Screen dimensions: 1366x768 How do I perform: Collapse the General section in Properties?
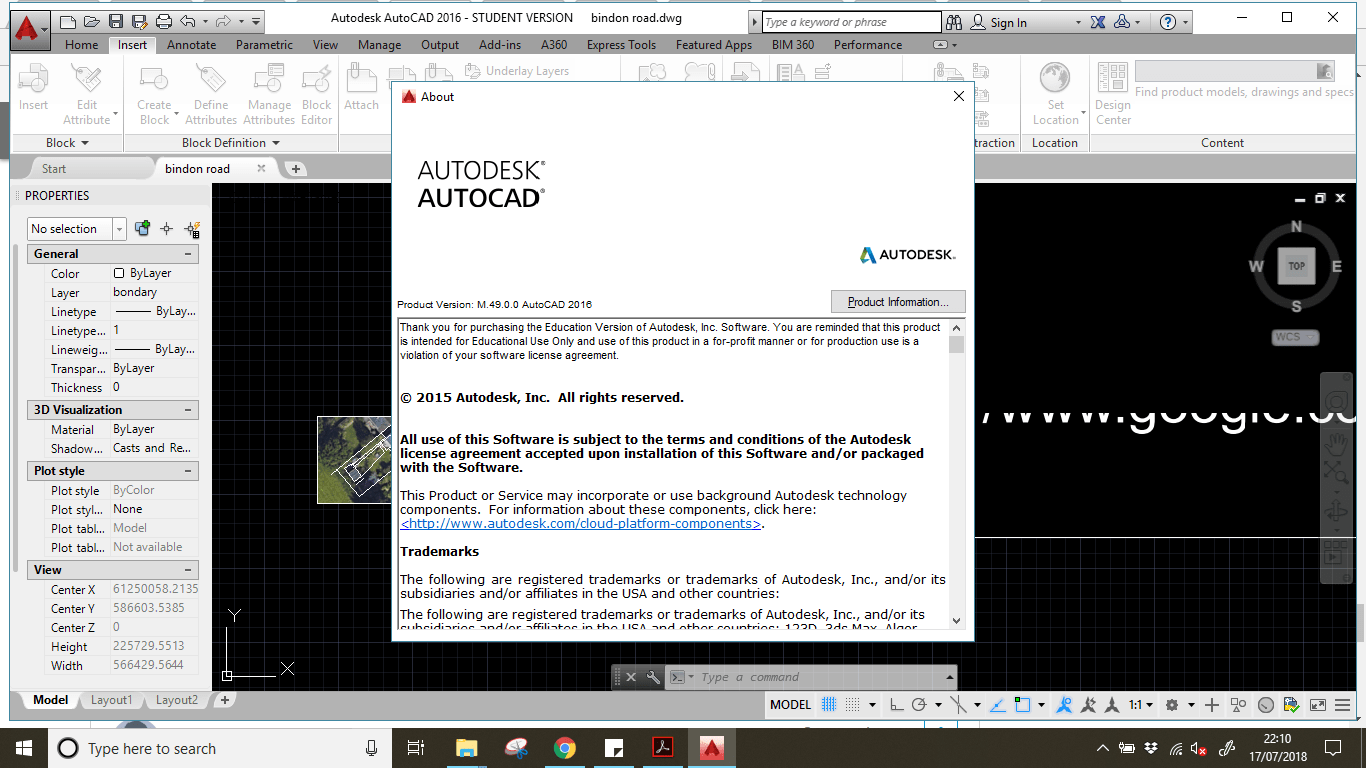tap(188, 254)
